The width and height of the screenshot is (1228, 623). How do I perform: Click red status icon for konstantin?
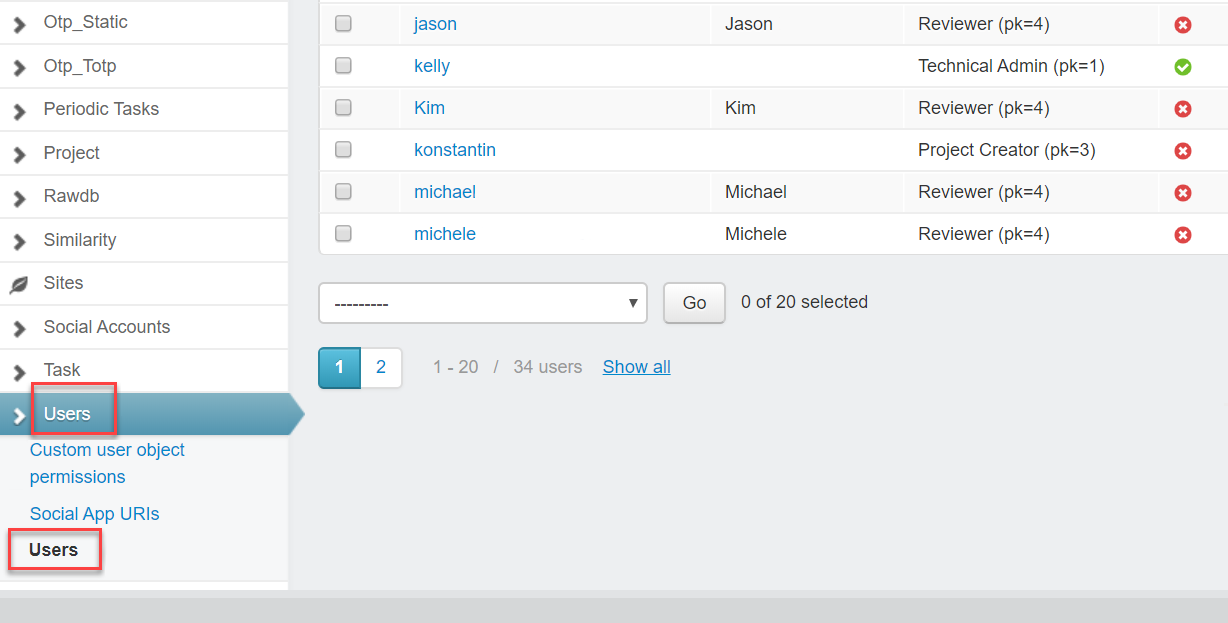click(x=1182, y=151)
